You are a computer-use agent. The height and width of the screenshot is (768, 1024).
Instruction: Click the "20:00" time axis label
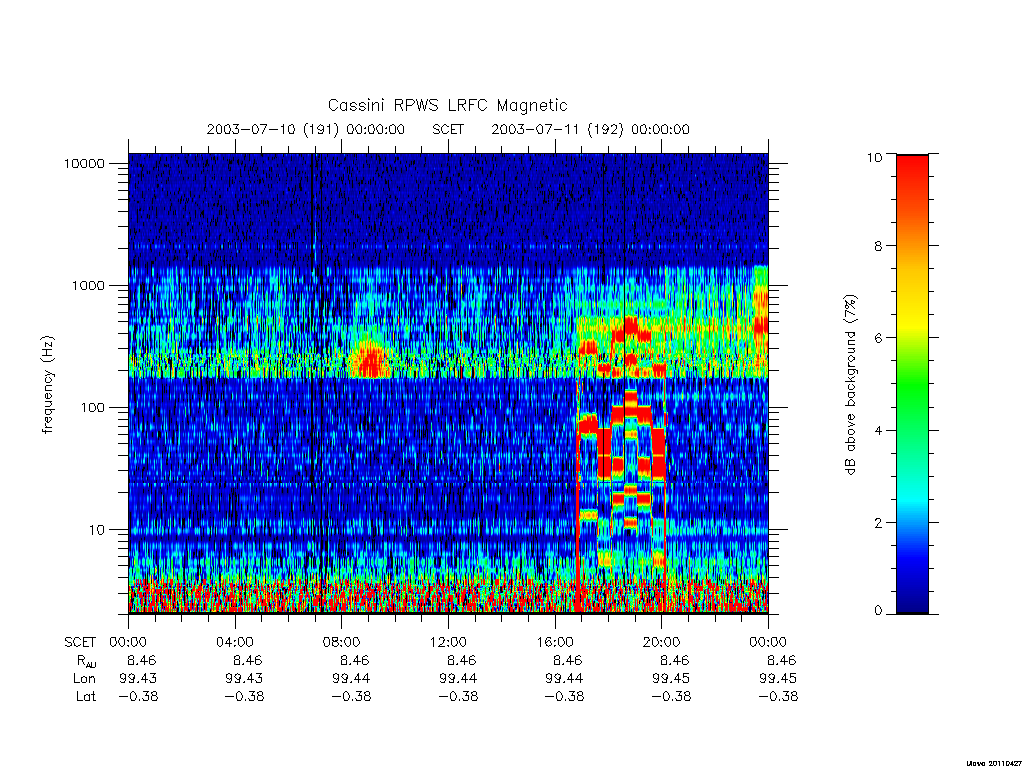pyautogui.click(x=662, y=643)
